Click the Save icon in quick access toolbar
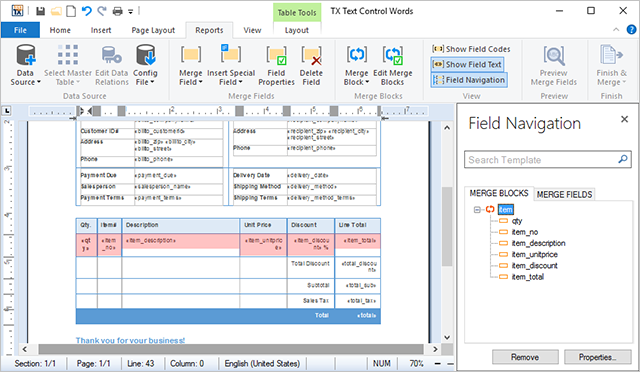The image size is (640, 372). click(40, 11)
